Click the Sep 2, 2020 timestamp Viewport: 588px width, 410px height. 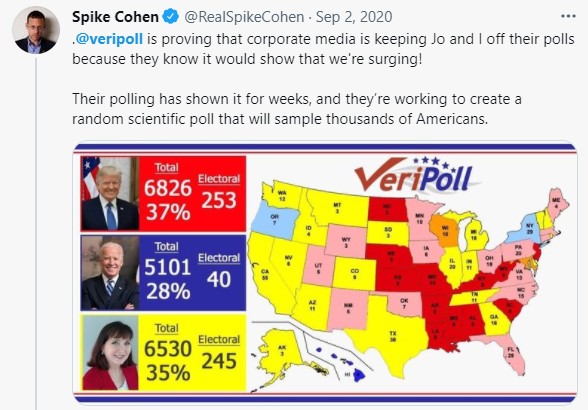tap(354, 17)
